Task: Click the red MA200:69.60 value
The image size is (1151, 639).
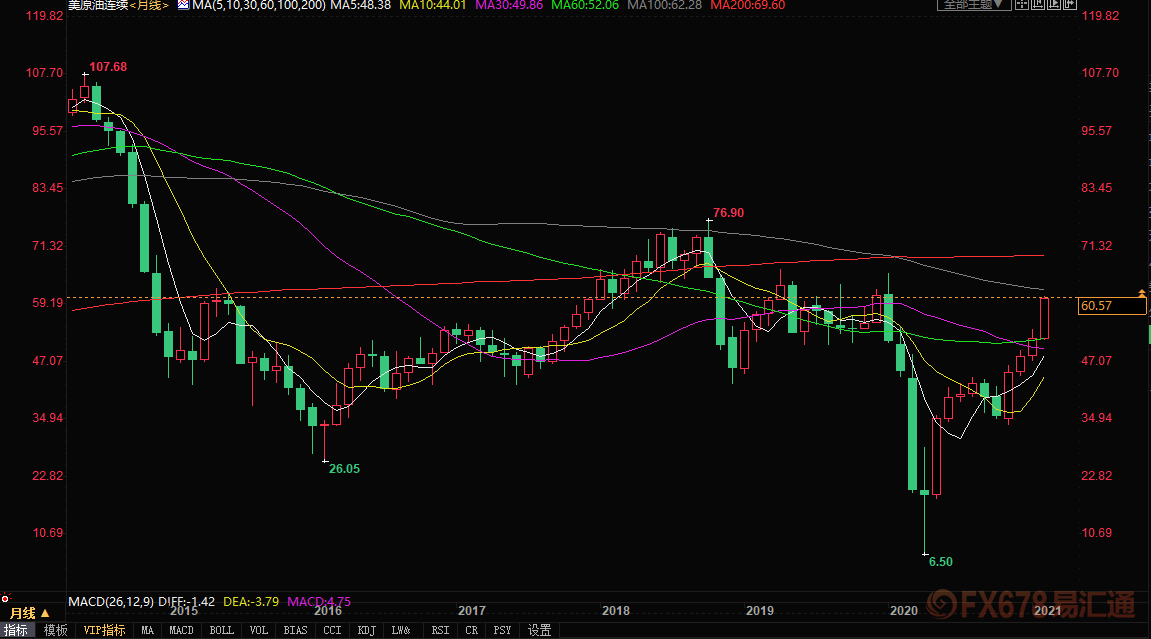Action: (x=748, y=5)
